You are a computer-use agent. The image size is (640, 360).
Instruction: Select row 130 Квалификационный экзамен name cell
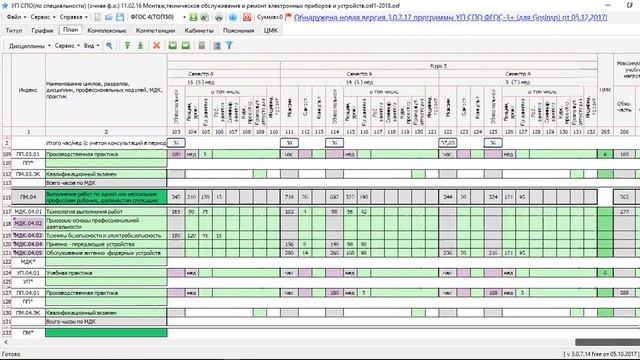(106, 313)
